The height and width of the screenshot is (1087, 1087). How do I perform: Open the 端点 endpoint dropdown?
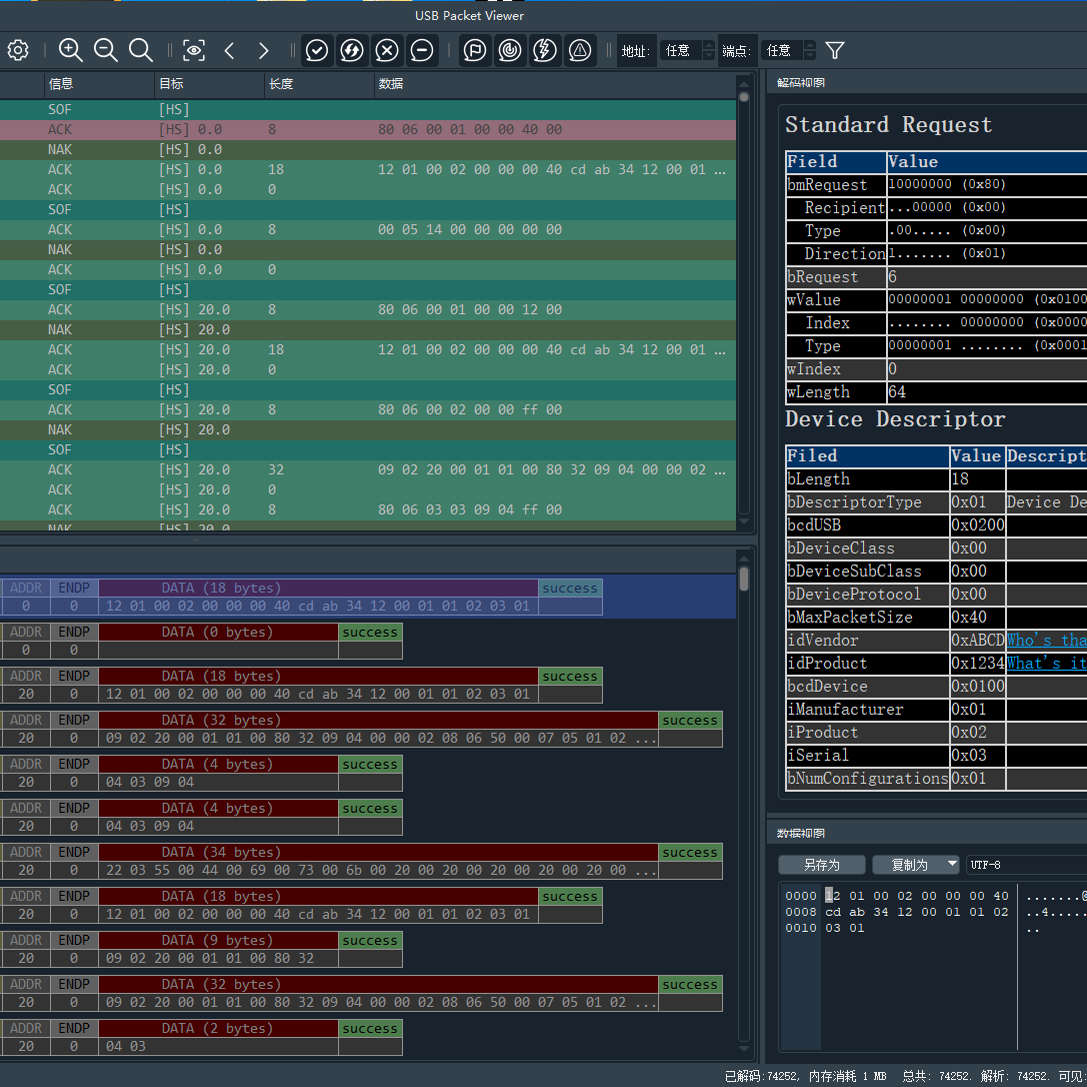tap(787, 50)
